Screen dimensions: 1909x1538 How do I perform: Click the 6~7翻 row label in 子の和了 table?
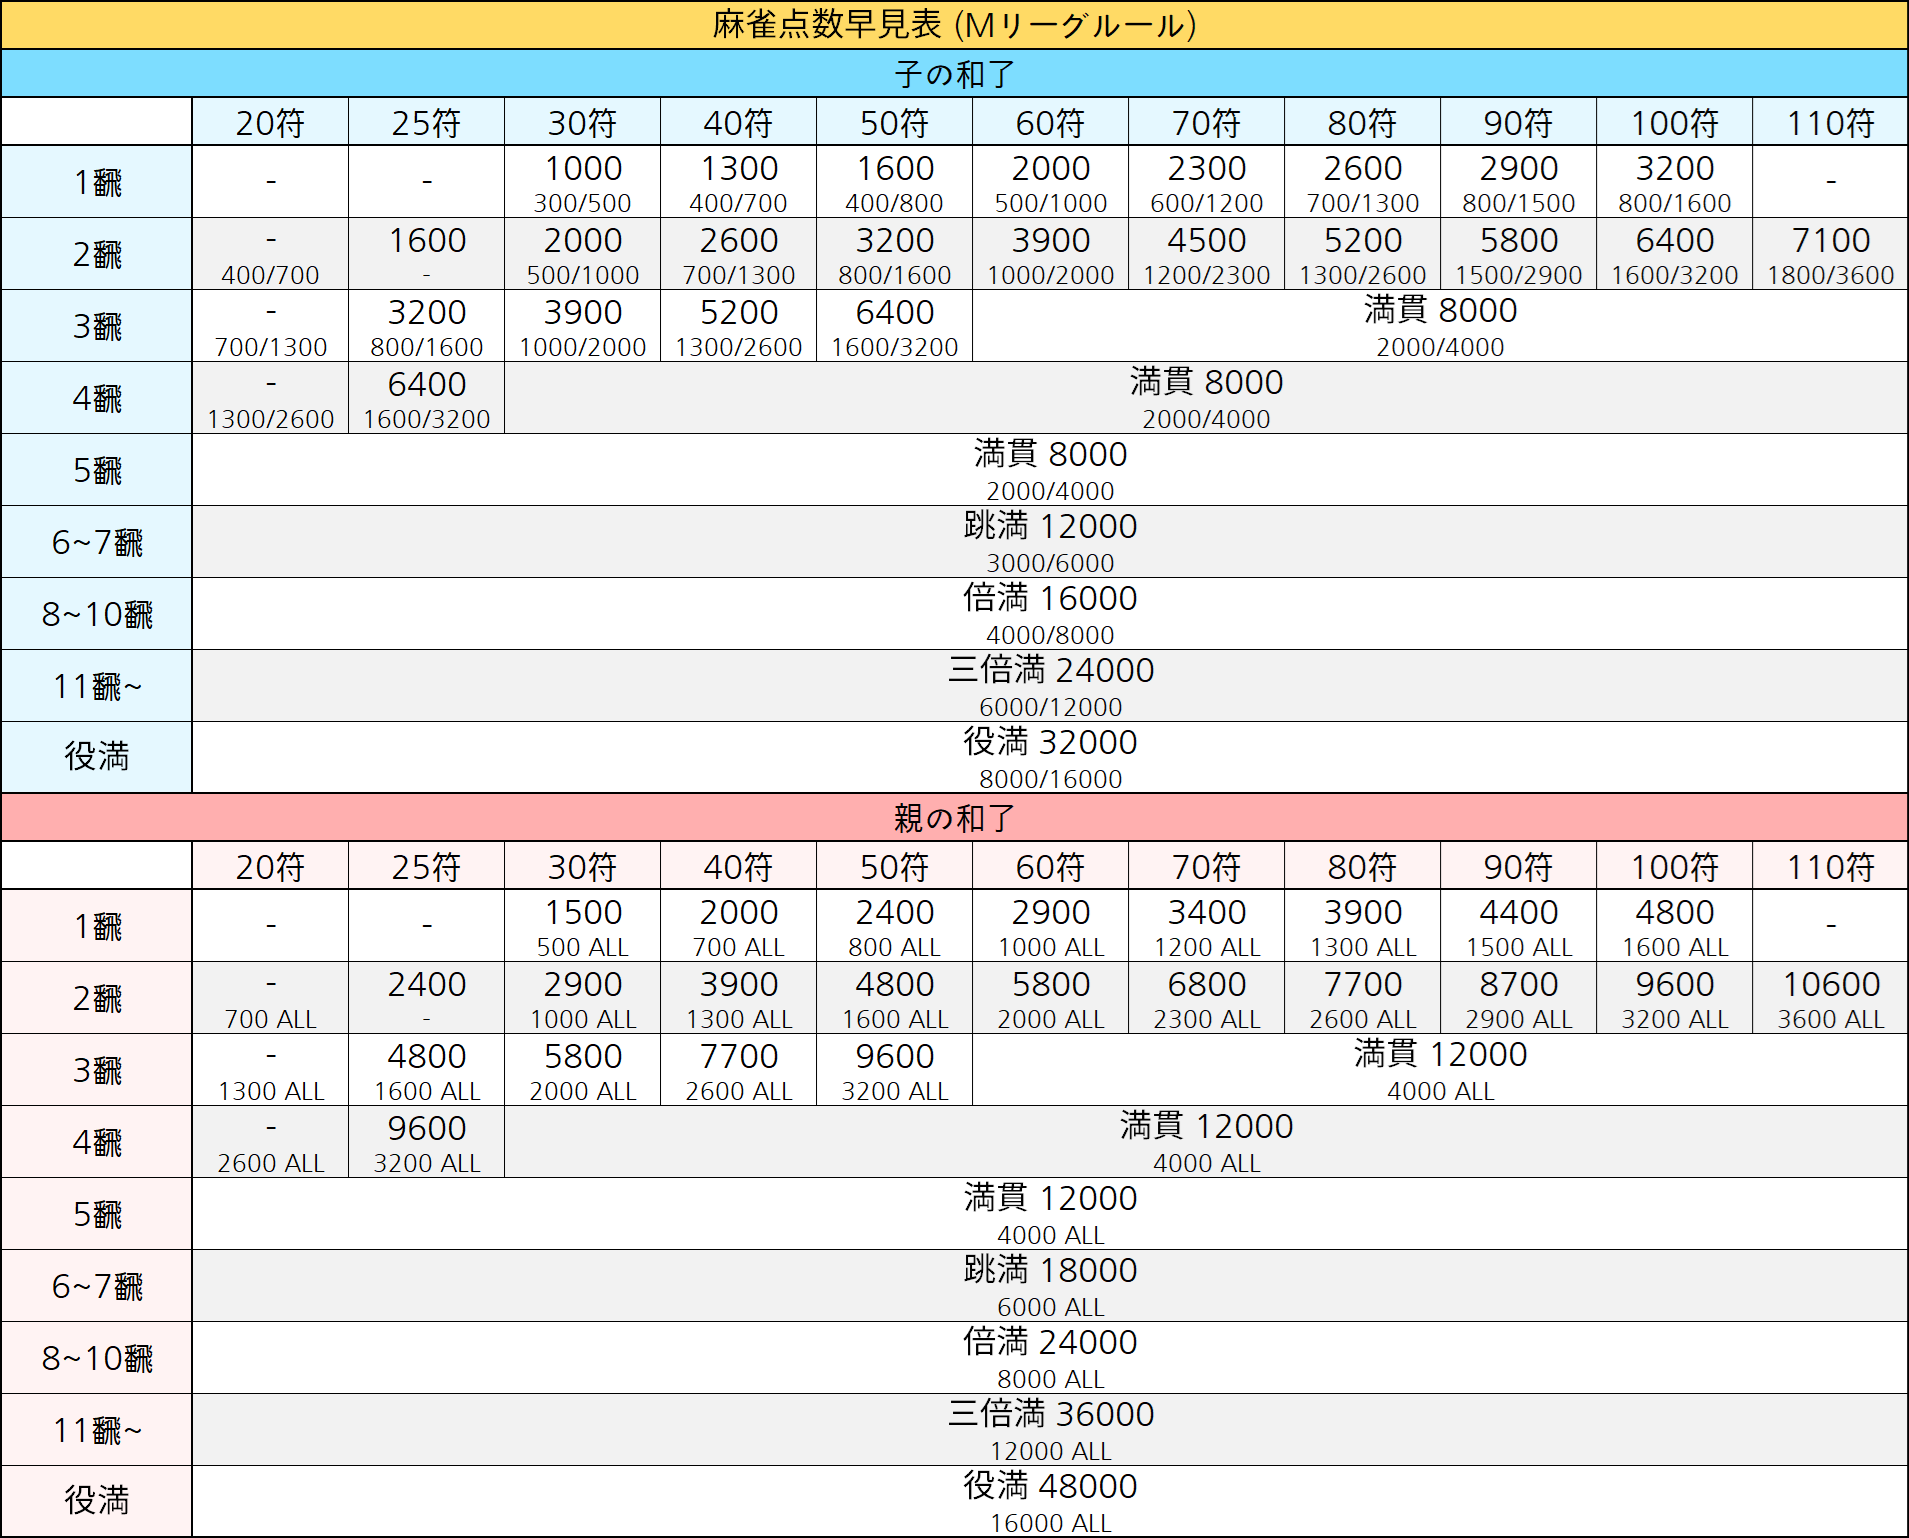(97, 542)
